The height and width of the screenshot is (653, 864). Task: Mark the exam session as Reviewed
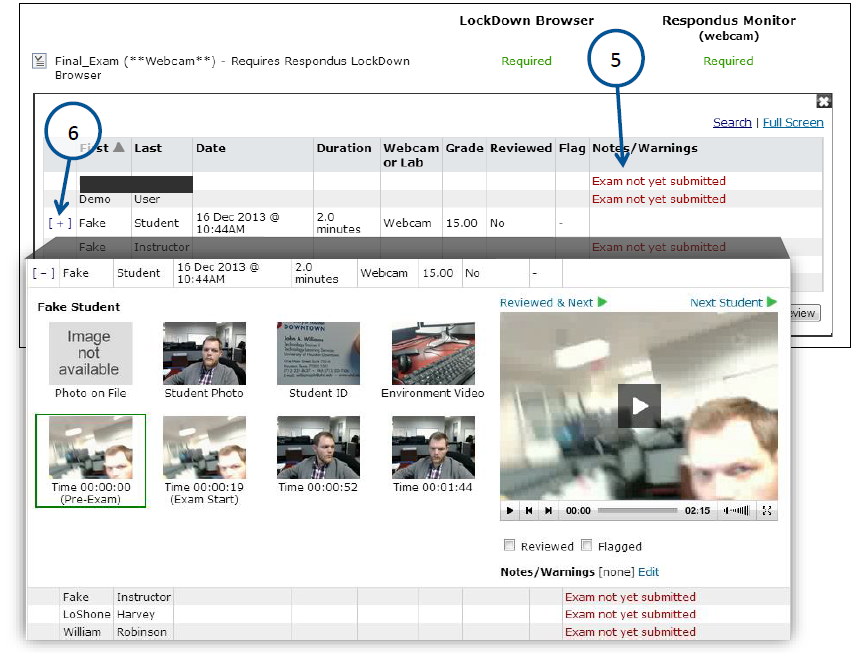coord(509,544)
